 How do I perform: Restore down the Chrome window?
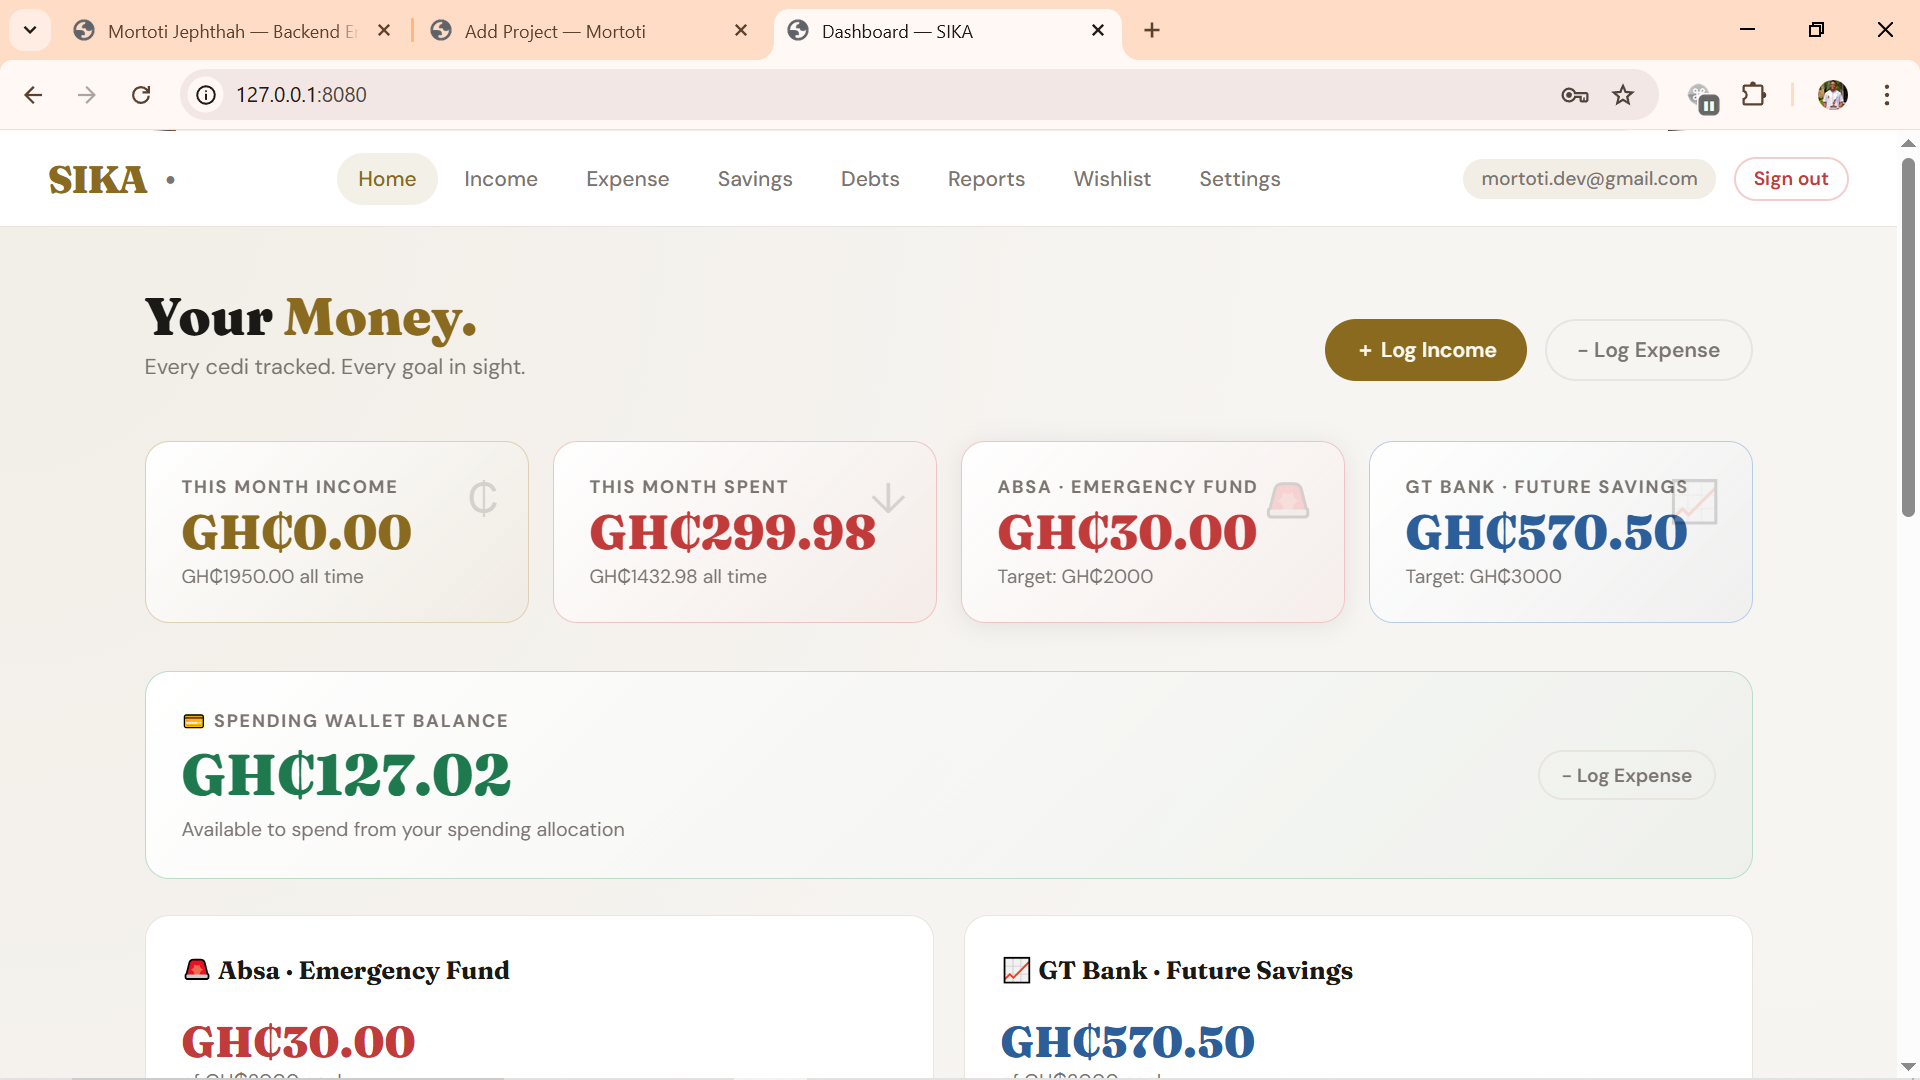[x=1816, y=30]
